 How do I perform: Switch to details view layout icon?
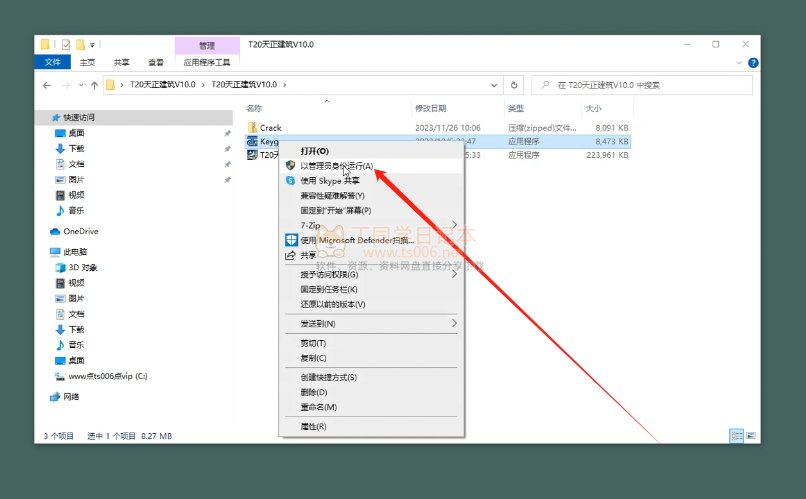[x=737, y=436]
